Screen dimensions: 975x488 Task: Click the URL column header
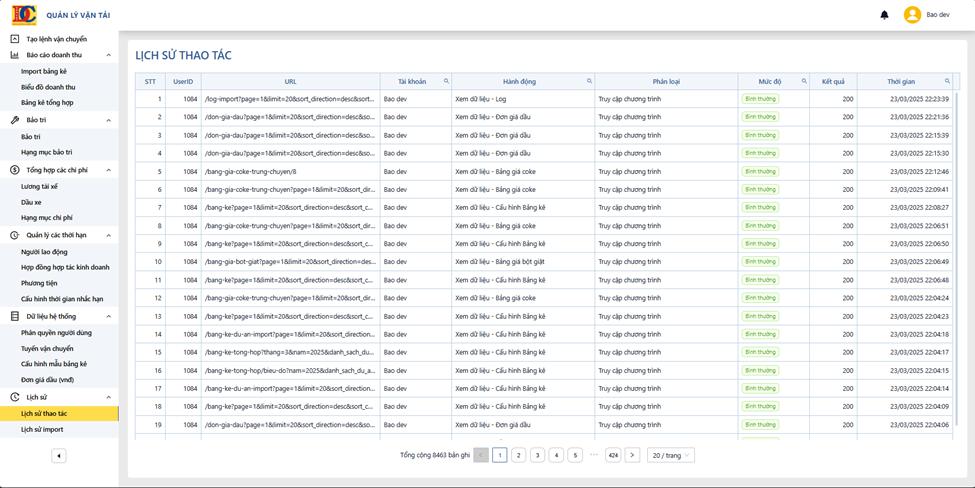290,81
